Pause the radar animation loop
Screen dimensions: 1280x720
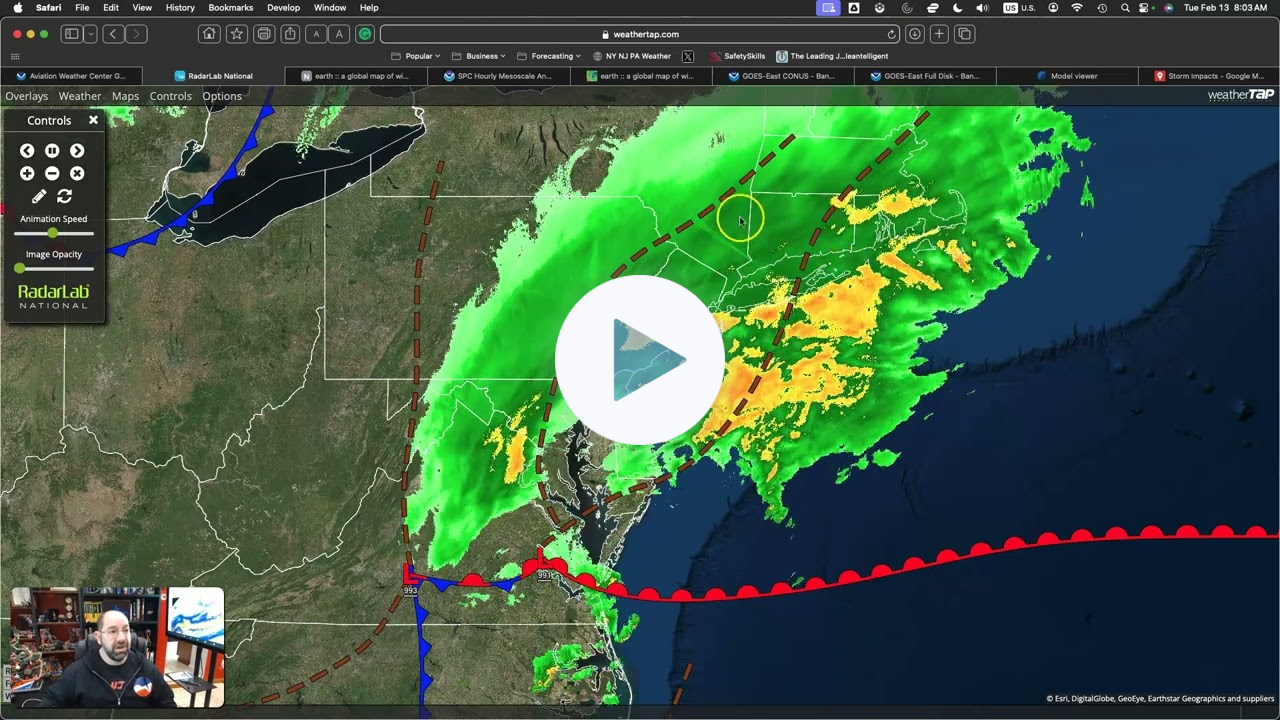coord(52,151)
